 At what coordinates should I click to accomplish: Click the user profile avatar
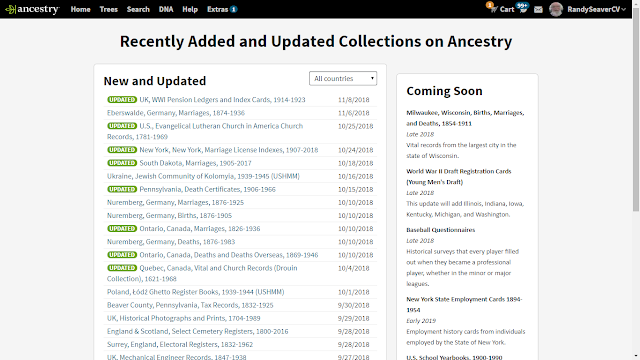(556, 9)
